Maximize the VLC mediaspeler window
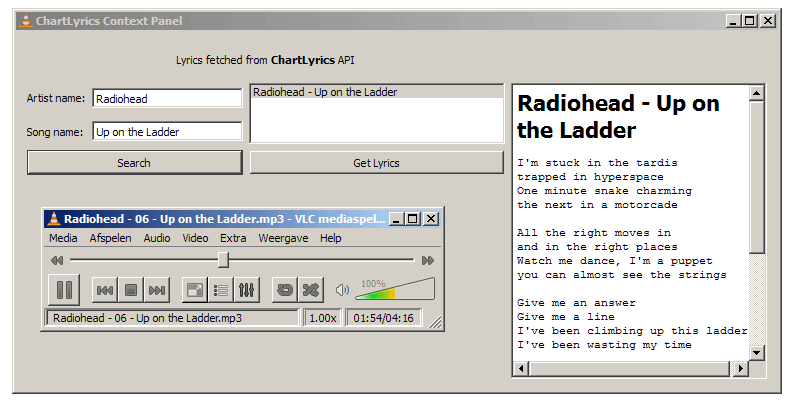 [x=413, y=219]
